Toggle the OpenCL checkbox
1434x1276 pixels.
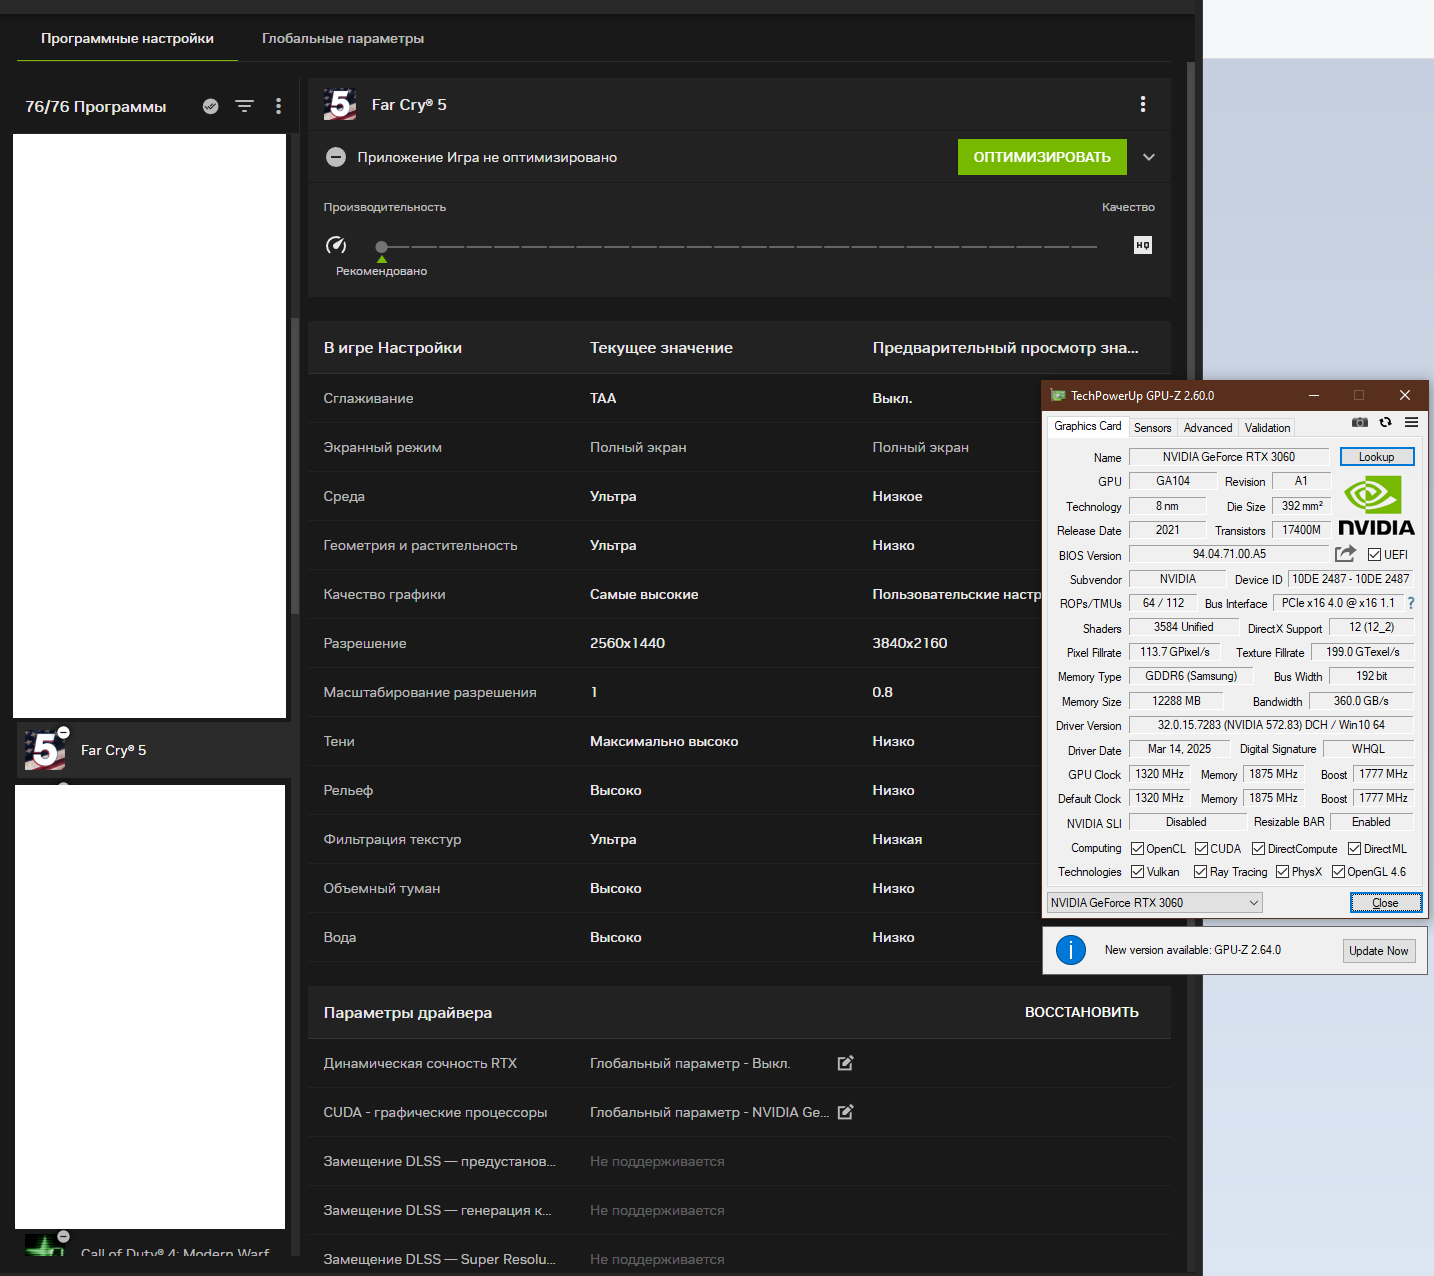tap(1137, 849)
